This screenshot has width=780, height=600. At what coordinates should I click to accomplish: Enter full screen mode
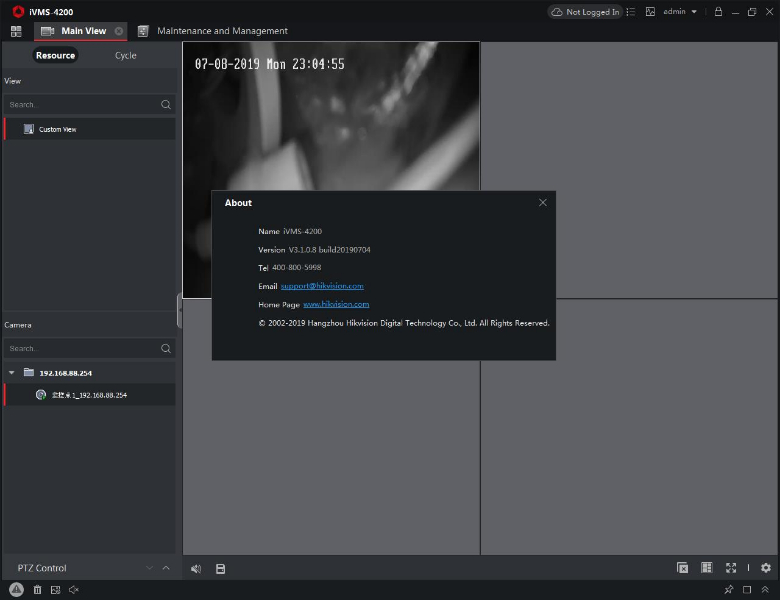point(731,568)
